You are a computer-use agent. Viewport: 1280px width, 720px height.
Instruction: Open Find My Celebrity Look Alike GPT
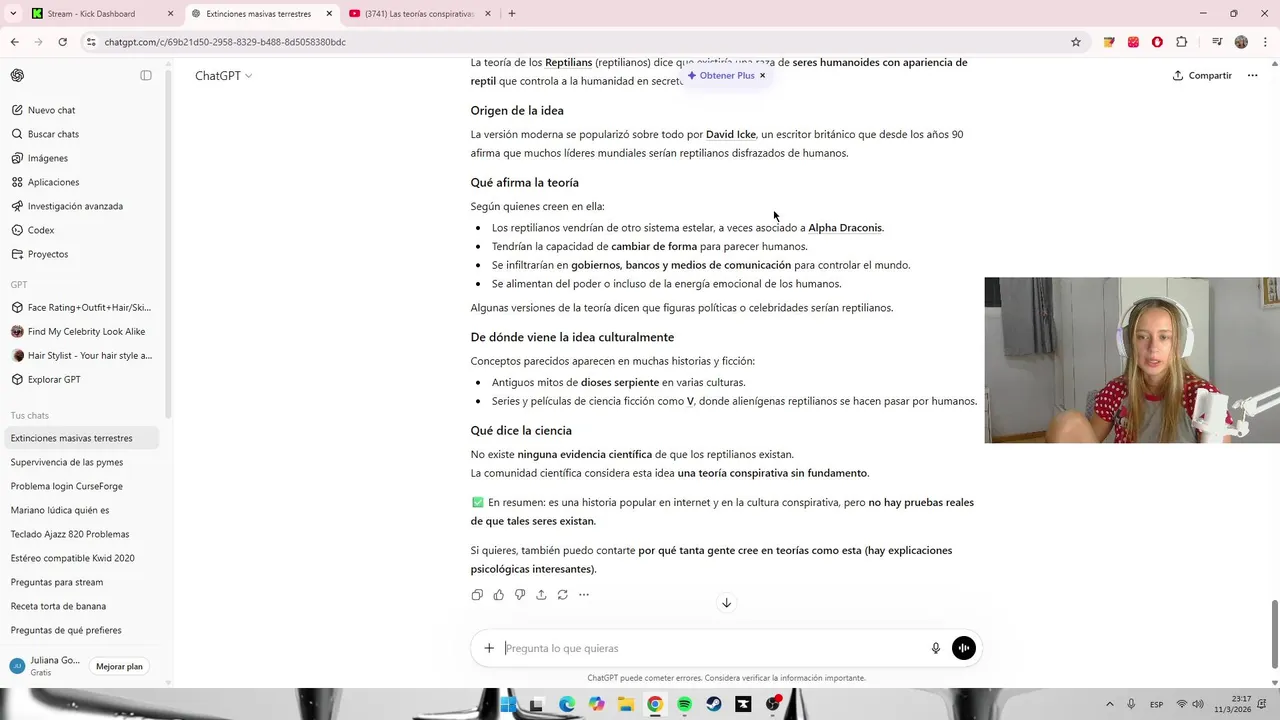[82, 332]
